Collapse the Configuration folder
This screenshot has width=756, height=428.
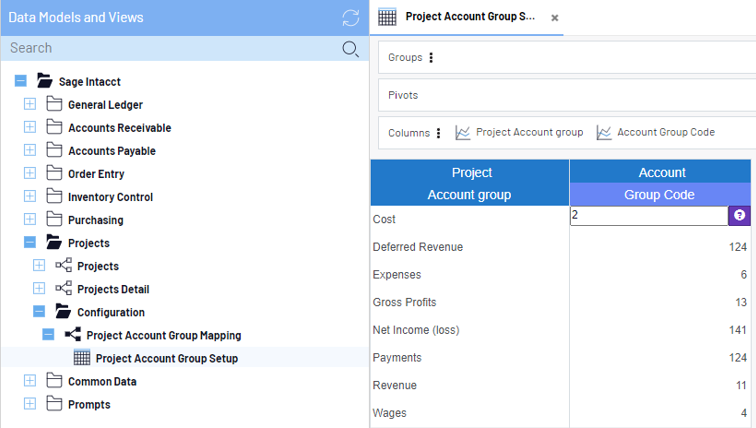tap(39, 312)
